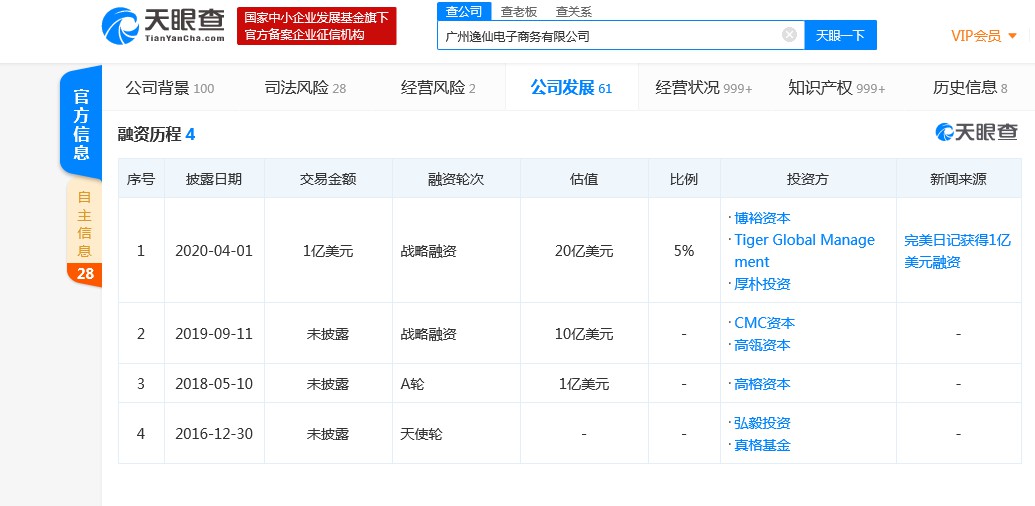
Task: Open investor link 弘毅投资
Action: click(762, 423)
